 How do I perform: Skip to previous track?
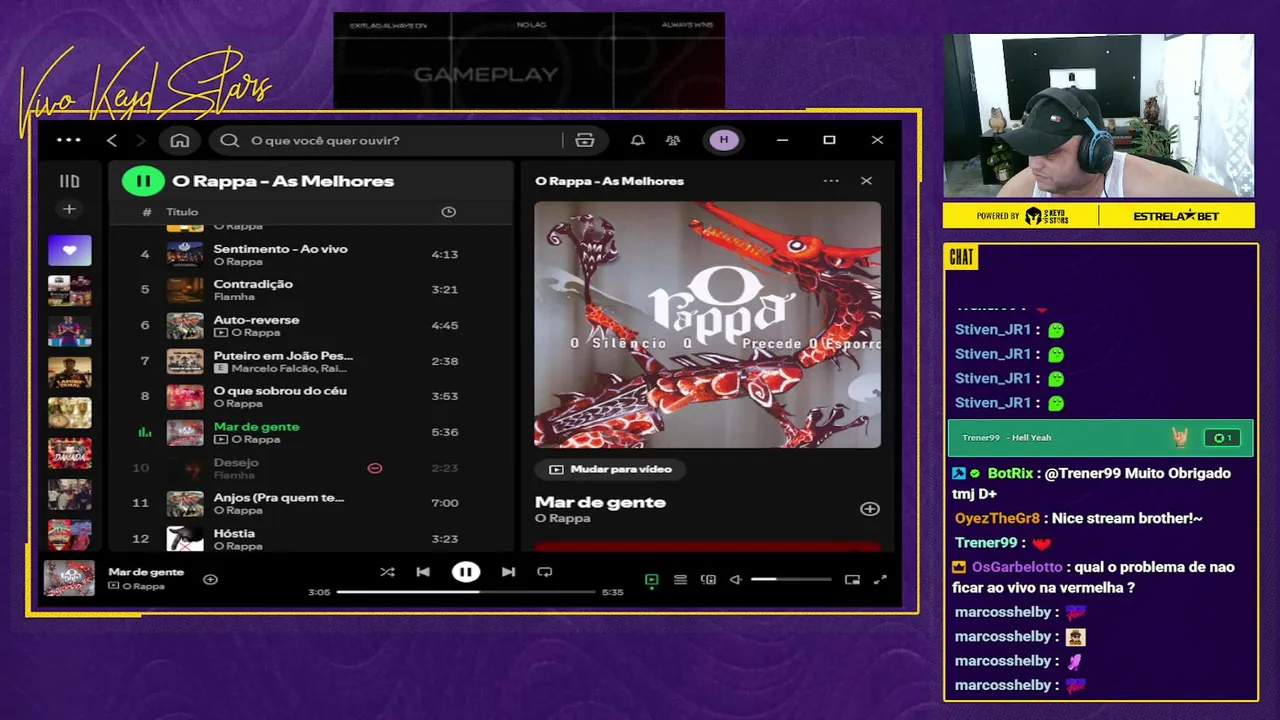(x=423, y=572)
